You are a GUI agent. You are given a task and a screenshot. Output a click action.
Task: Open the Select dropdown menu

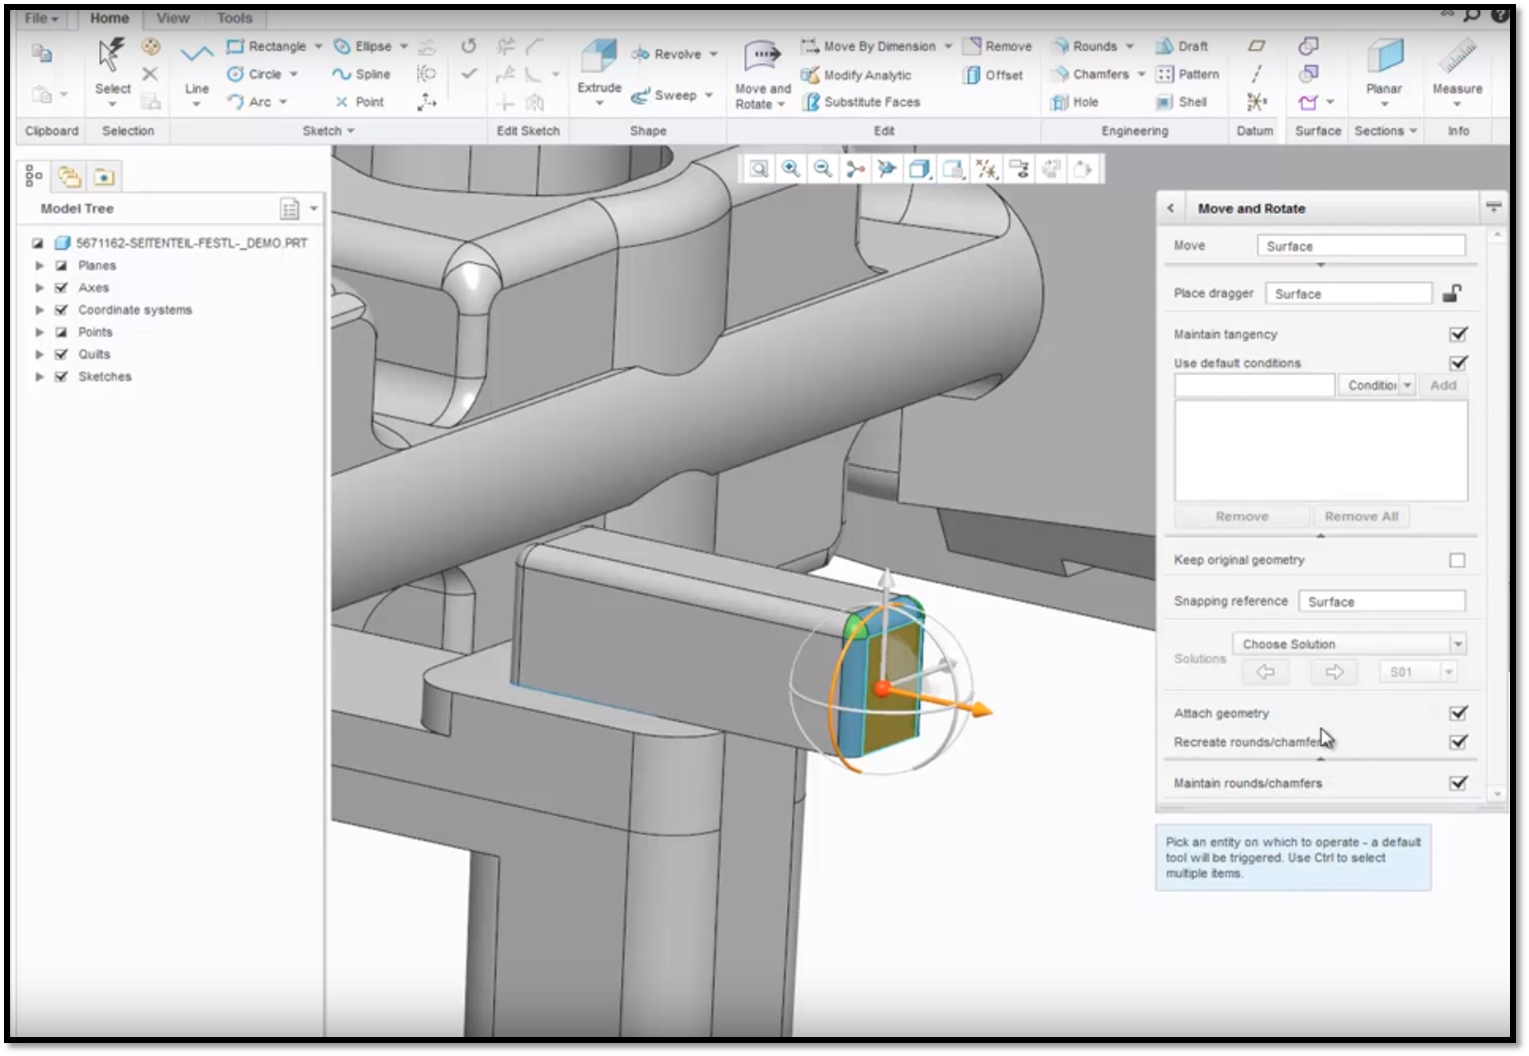[x=112, y=104]
